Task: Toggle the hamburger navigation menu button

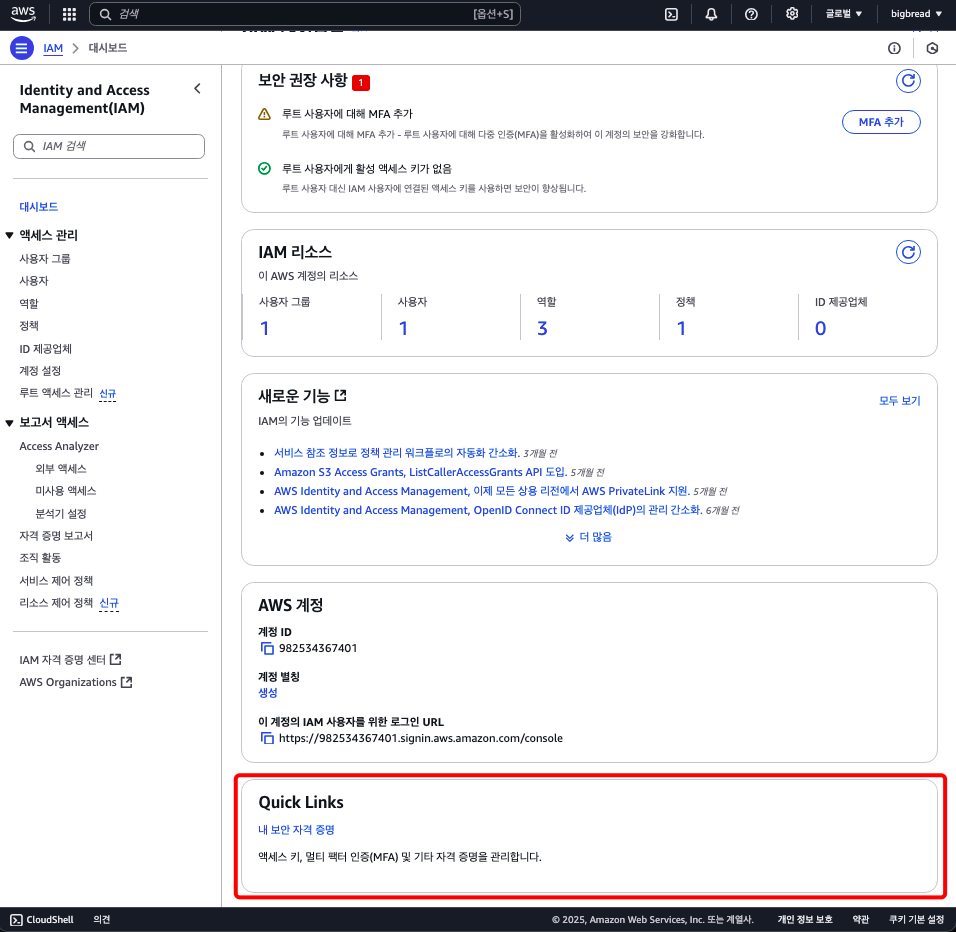Action: point(21,48)
